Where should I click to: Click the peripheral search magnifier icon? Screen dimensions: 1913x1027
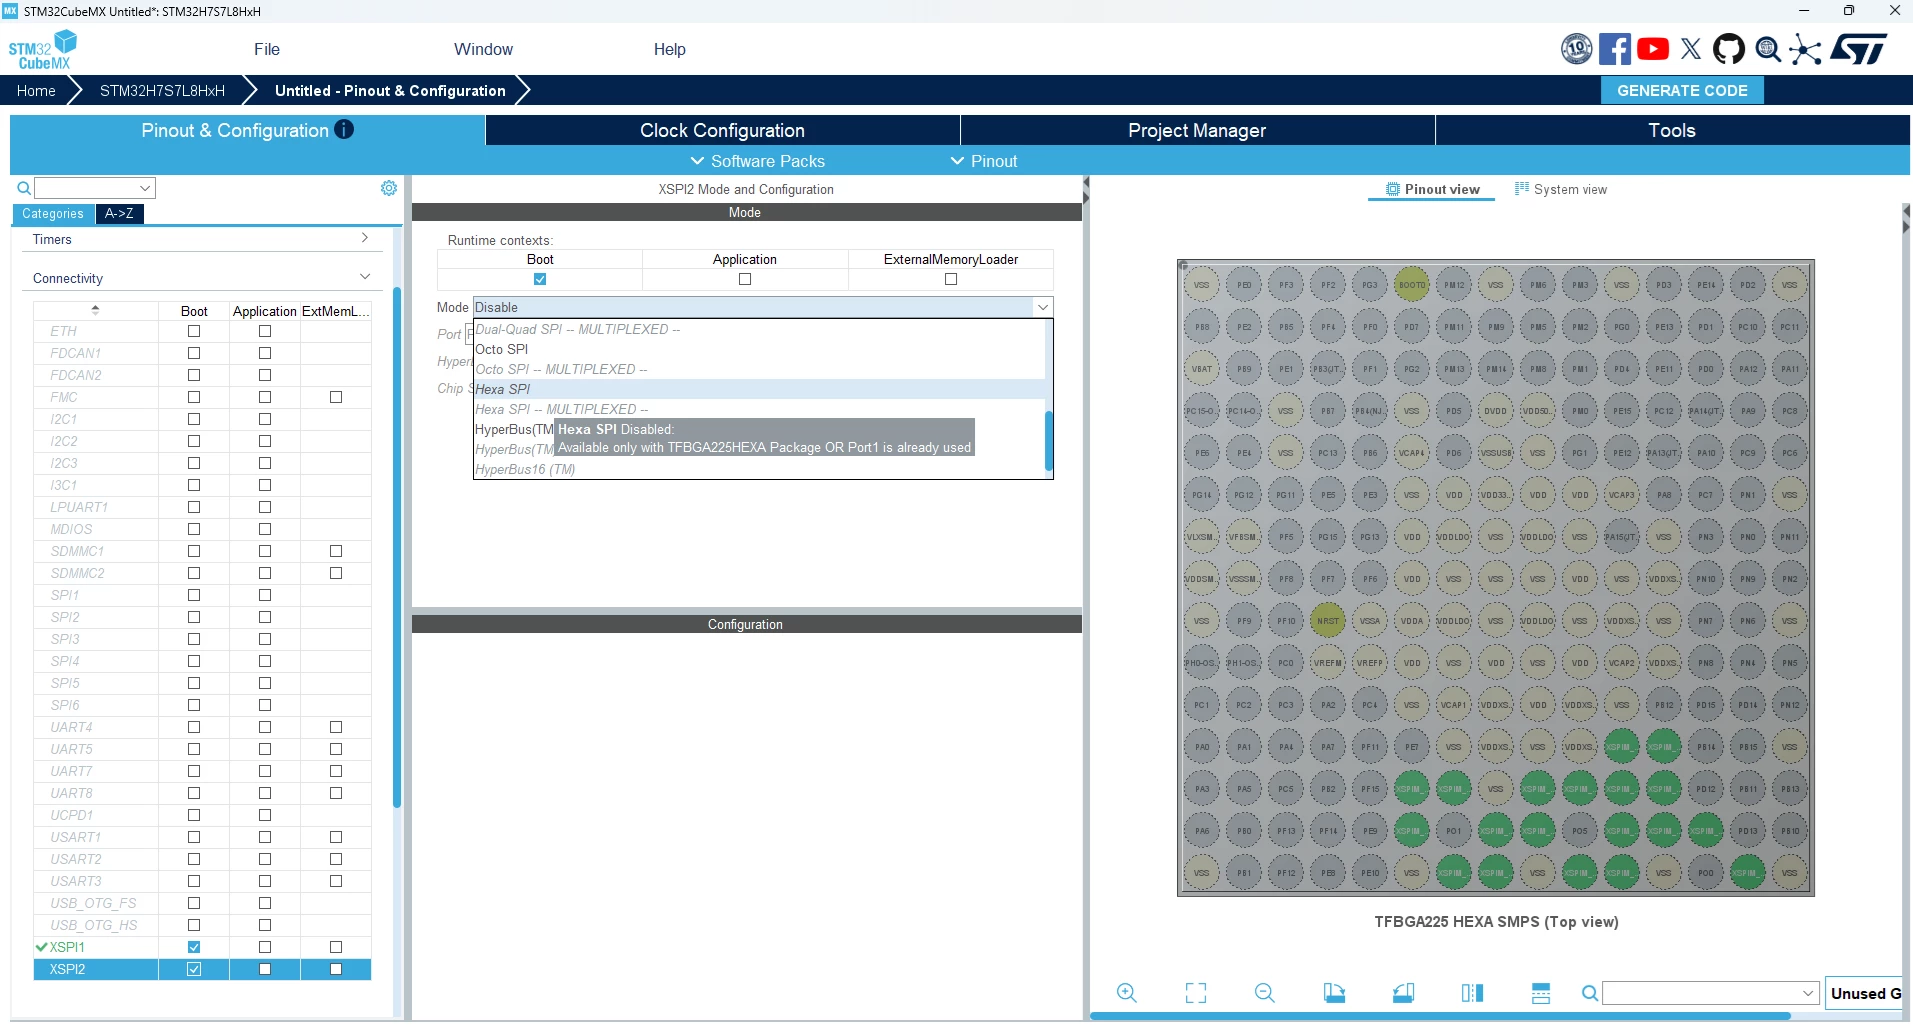24,188
